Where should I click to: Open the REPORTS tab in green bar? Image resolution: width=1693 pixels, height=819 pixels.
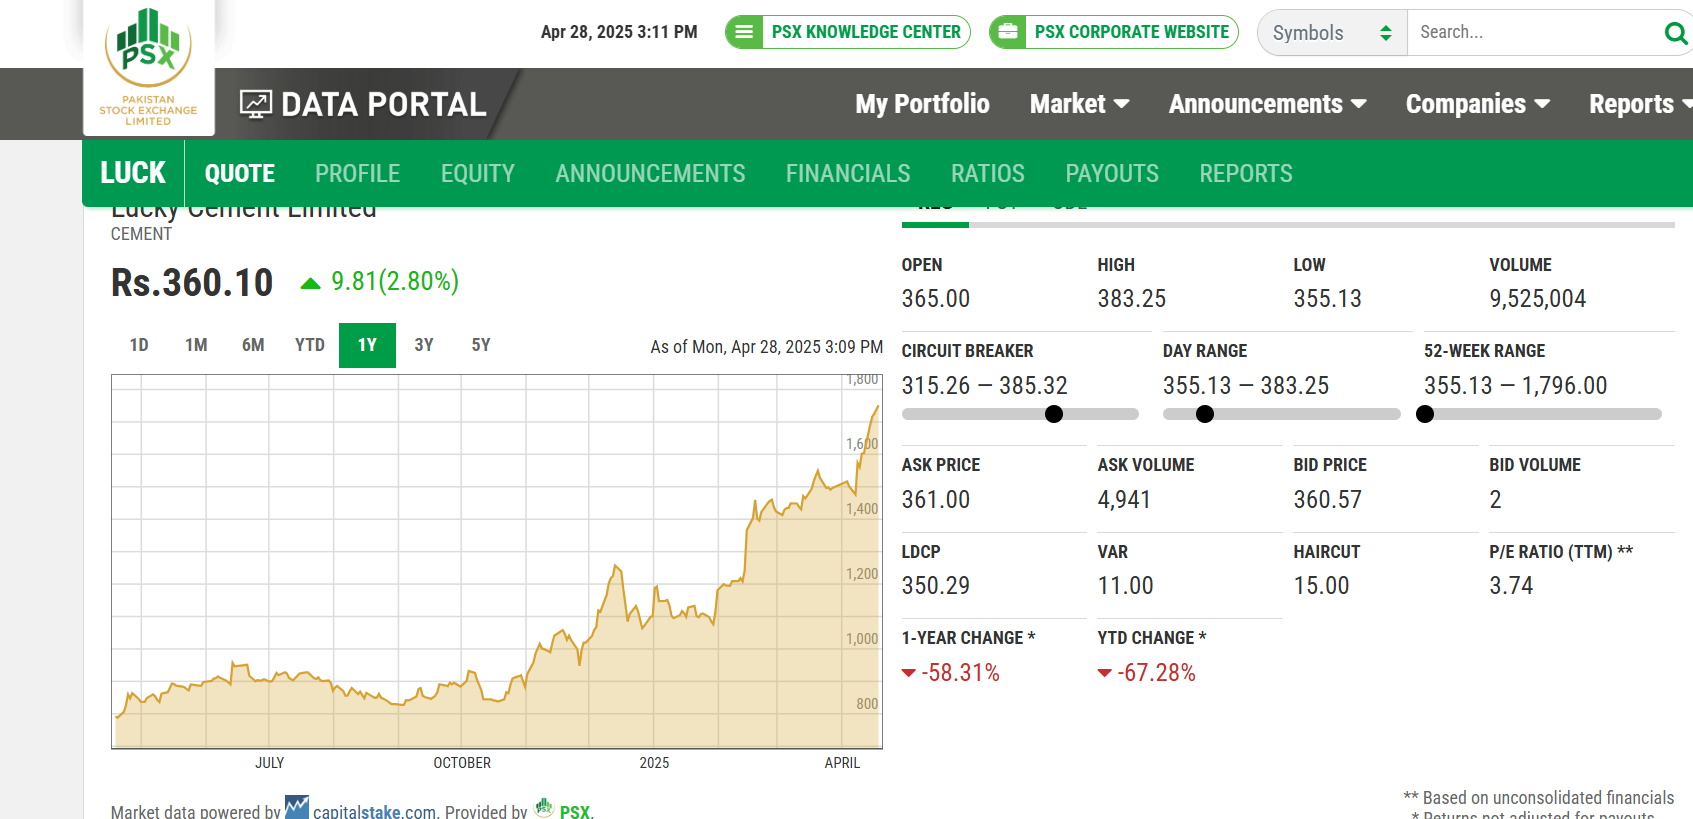click(x=1246, y=174)
